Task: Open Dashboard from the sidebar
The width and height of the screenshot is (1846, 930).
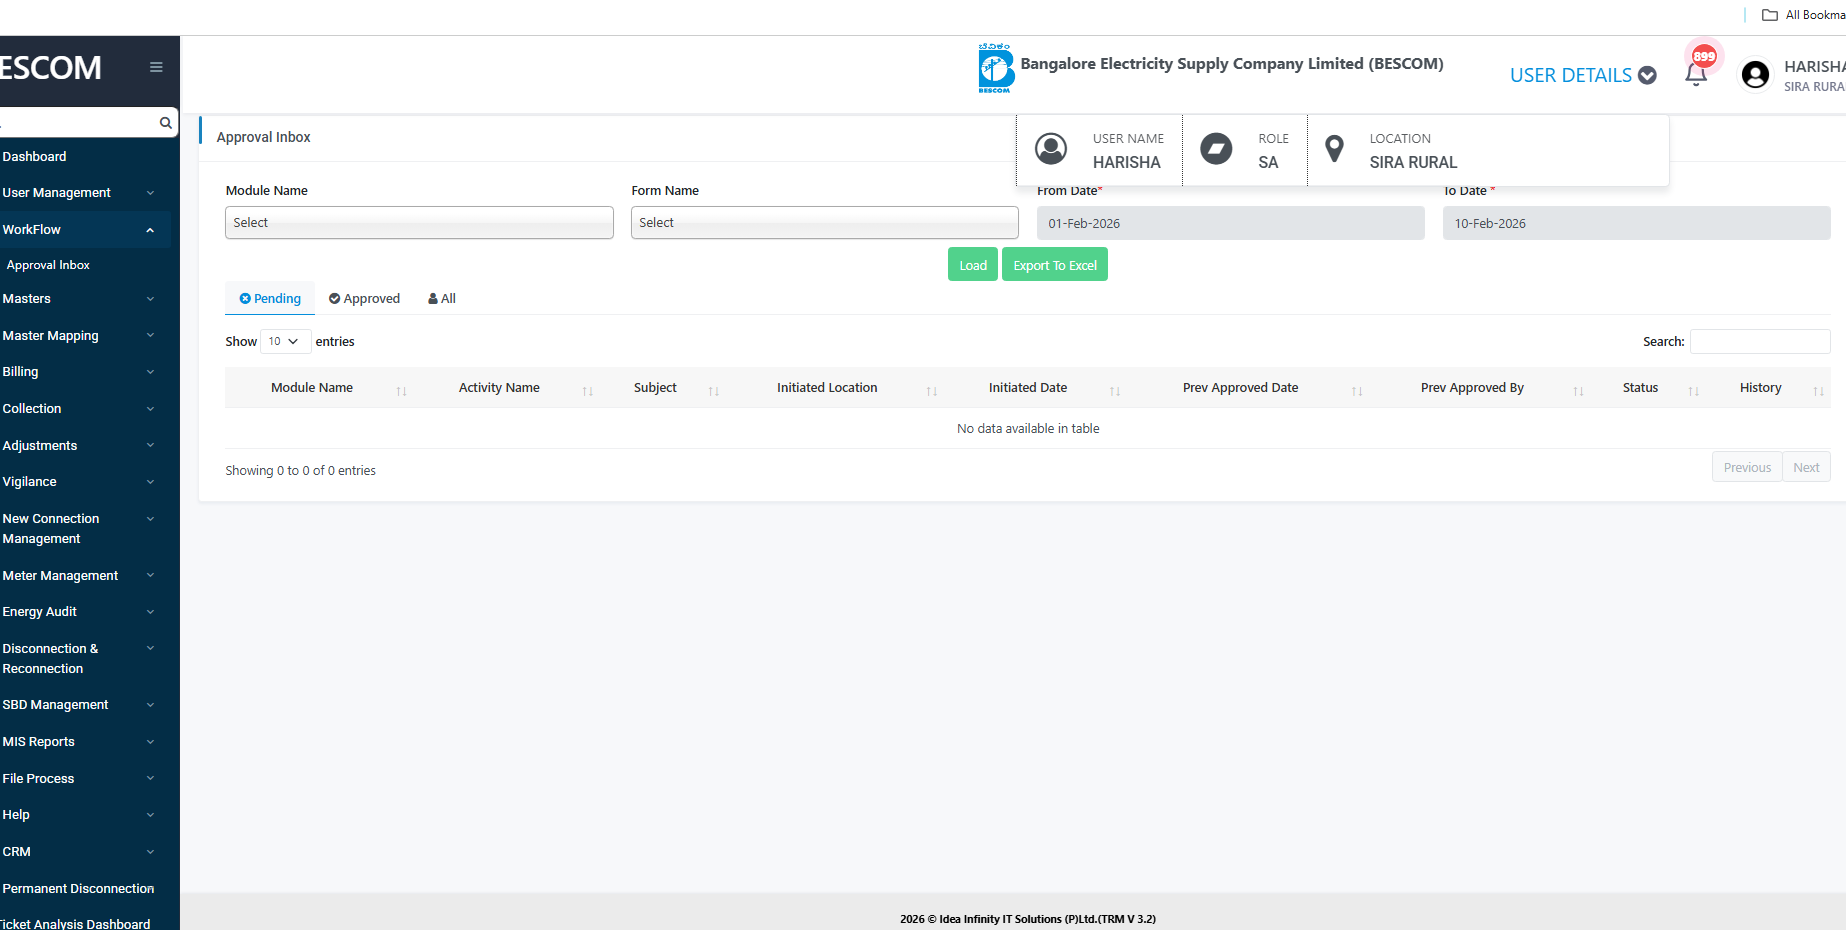Action: (x=35, y=157)
